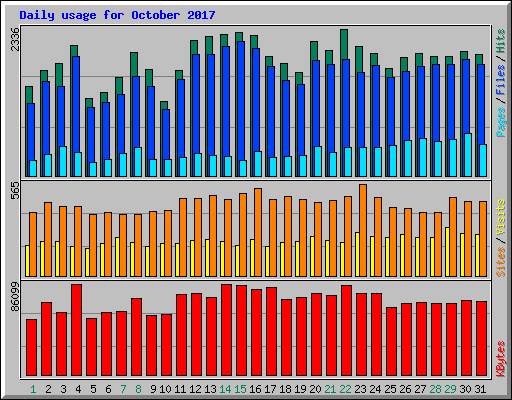Select the cyan Pages bar for day 30
Screen dimensions: 512x400
tap(468, 155)
